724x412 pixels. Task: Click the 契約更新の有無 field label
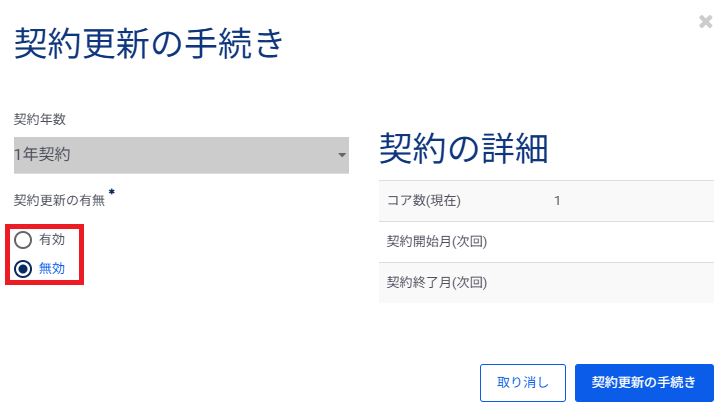click(59, 199)
